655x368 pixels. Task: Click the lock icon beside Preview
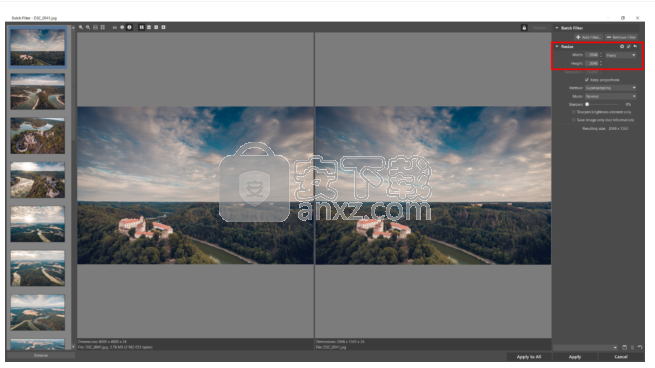pos(524,28)
